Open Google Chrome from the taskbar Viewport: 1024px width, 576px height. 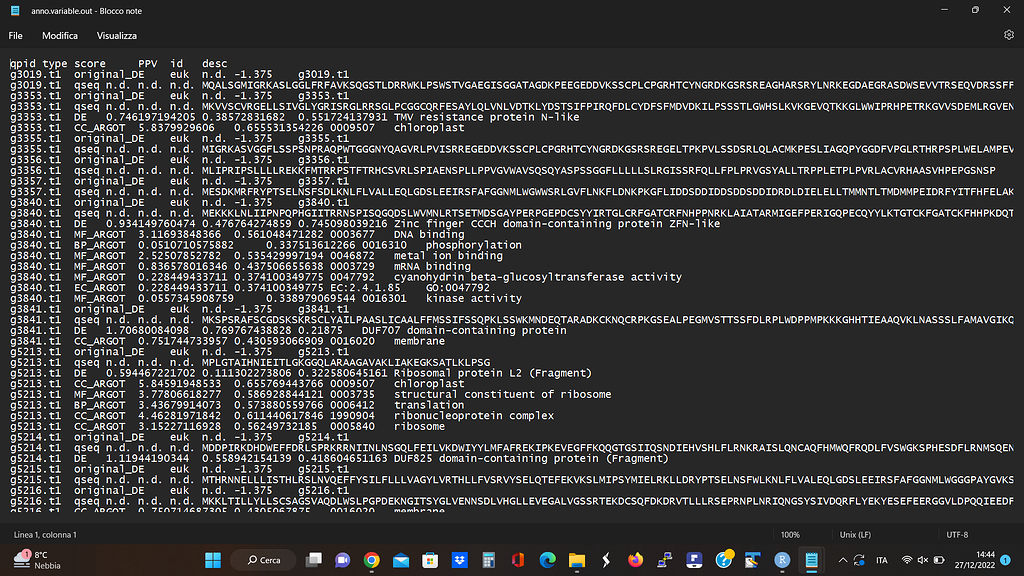tap(372, 560)
